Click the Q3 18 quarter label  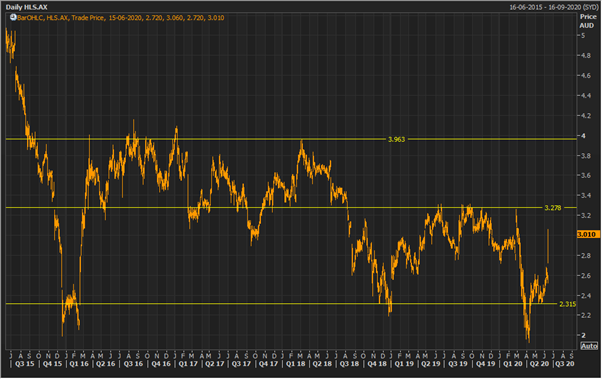tap(349, 364)
